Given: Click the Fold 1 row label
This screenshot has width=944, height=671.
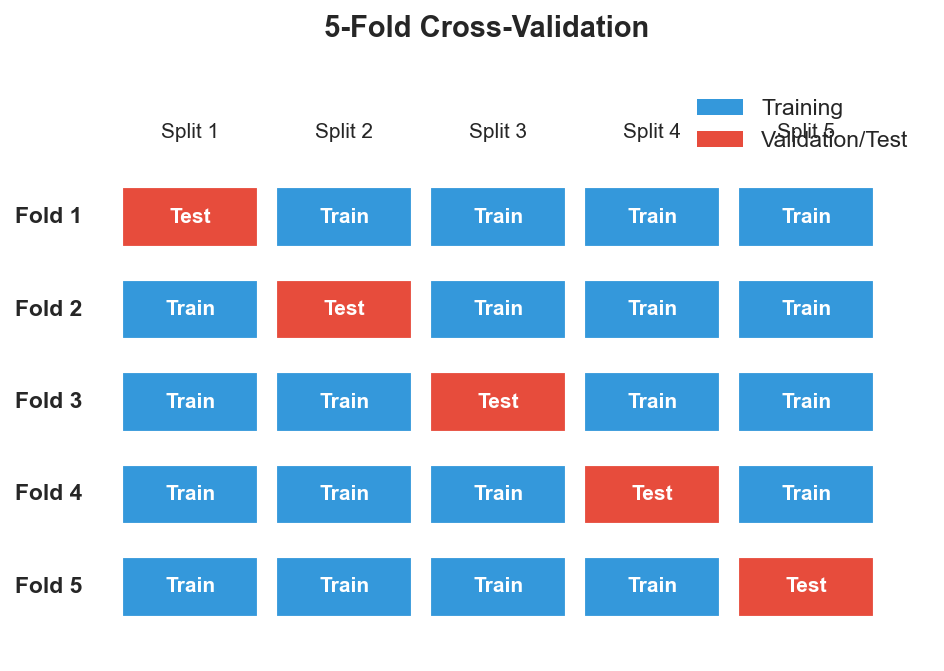Looking at the screenshot, I should click(48, 216).
